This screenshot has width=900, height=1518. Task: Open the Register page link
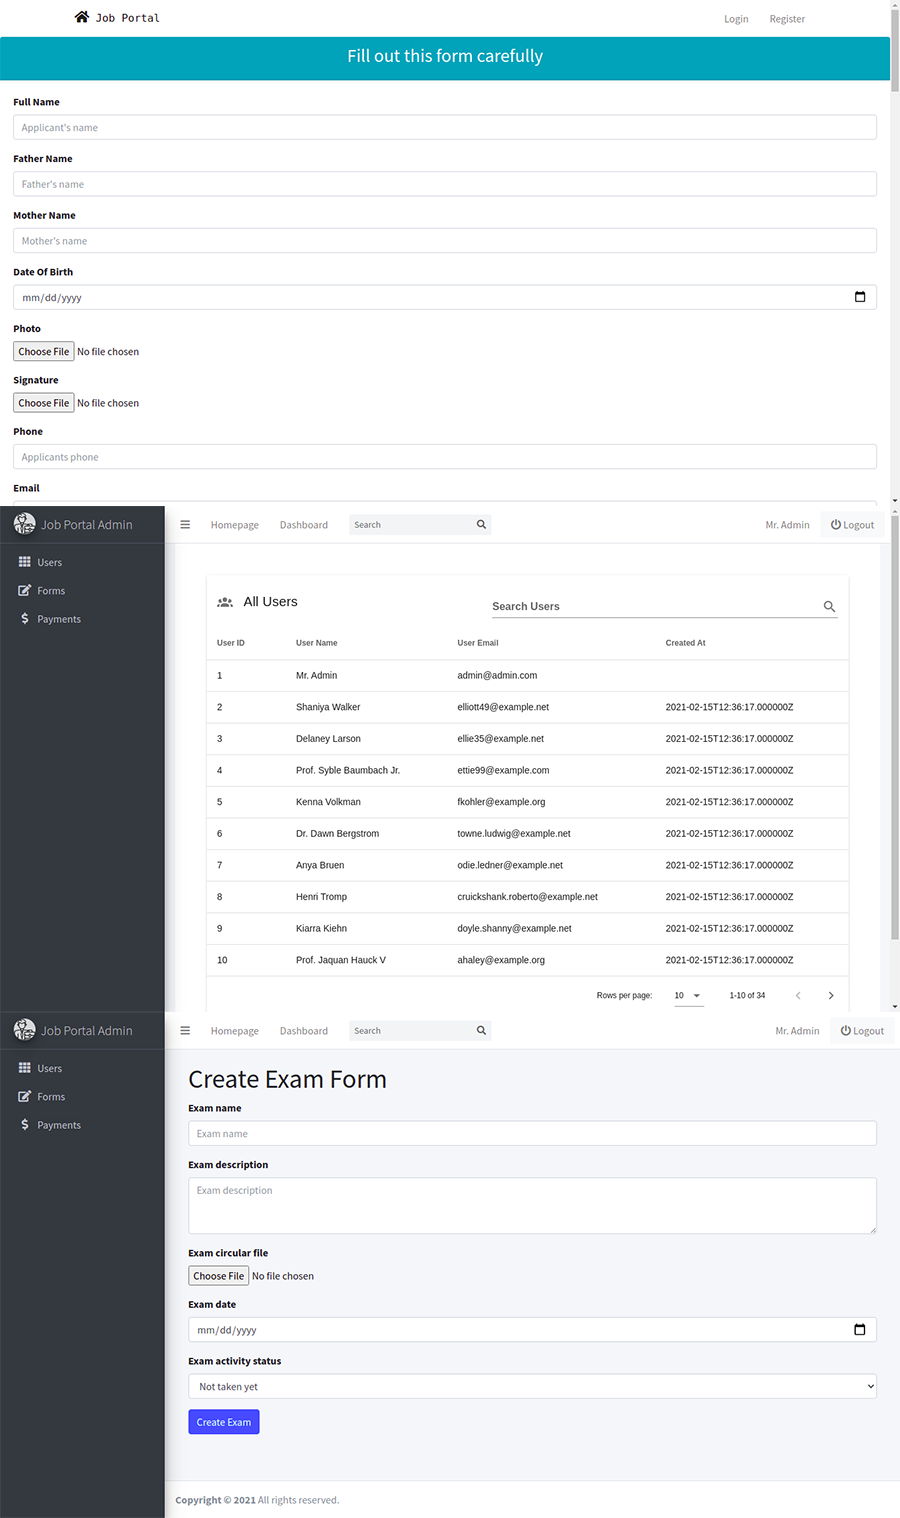(787, 19)
